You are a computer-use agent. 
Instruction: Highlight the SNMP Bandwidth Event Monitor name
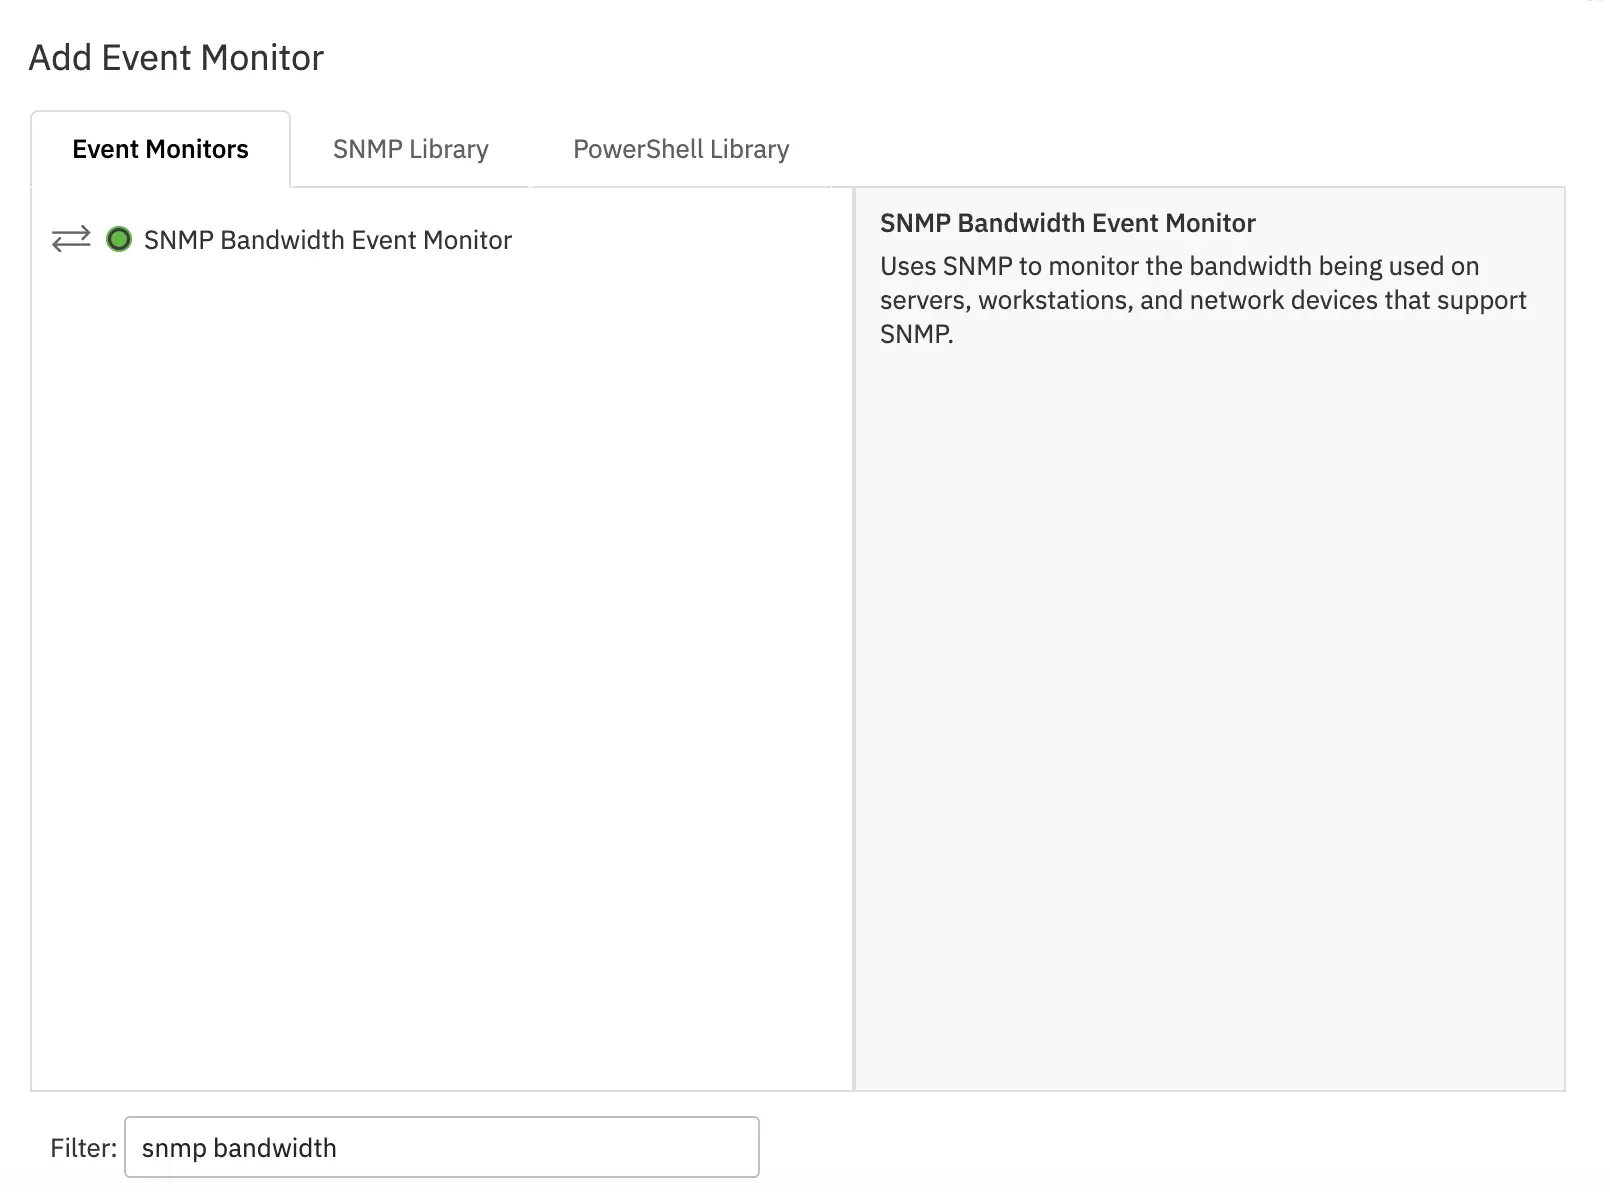point(327,239)
